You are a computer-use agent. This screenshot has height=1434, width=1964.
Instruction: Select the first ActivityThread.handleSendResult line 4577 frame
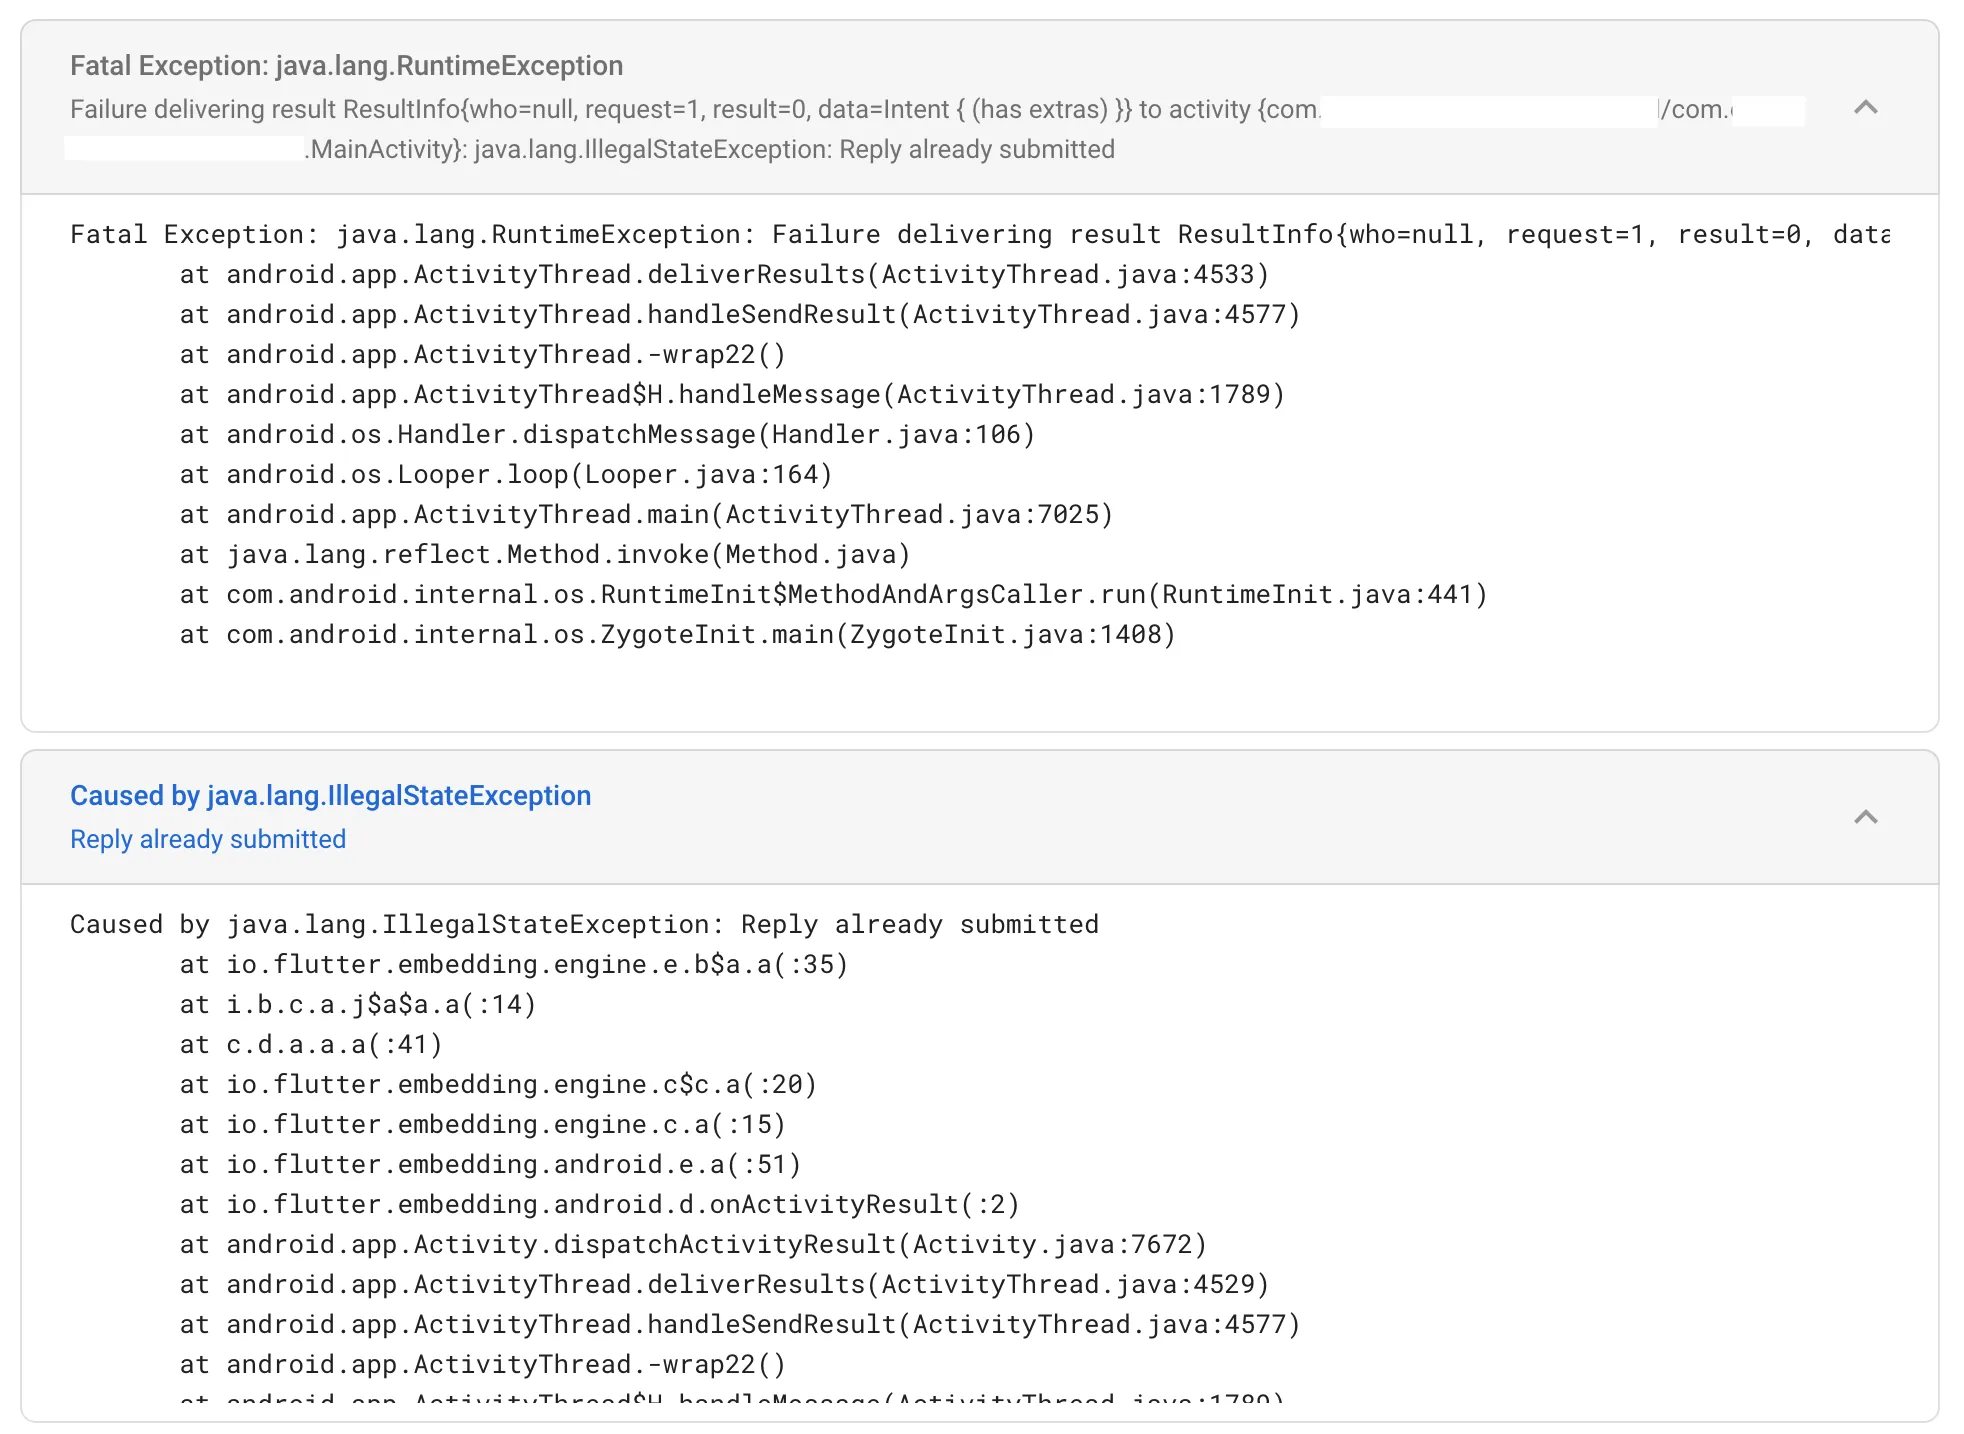[x=740, y=315]
